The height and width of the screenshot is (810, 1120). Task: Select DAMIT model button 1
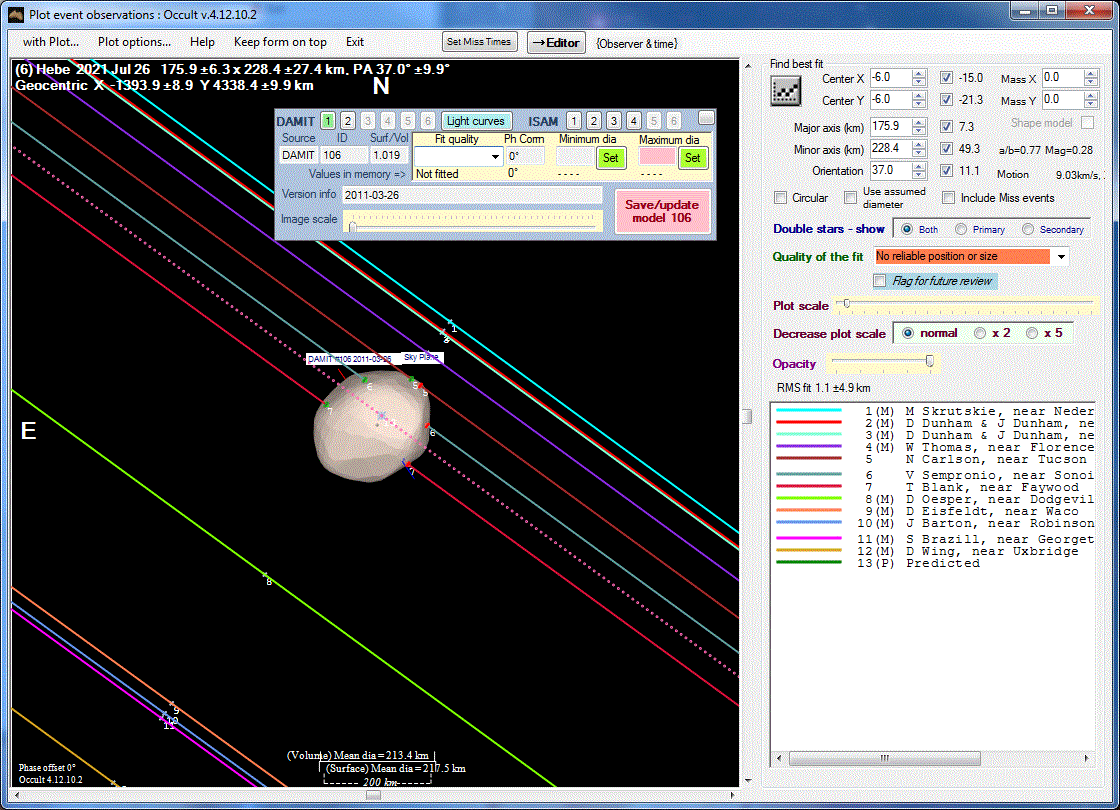[328, 121]
